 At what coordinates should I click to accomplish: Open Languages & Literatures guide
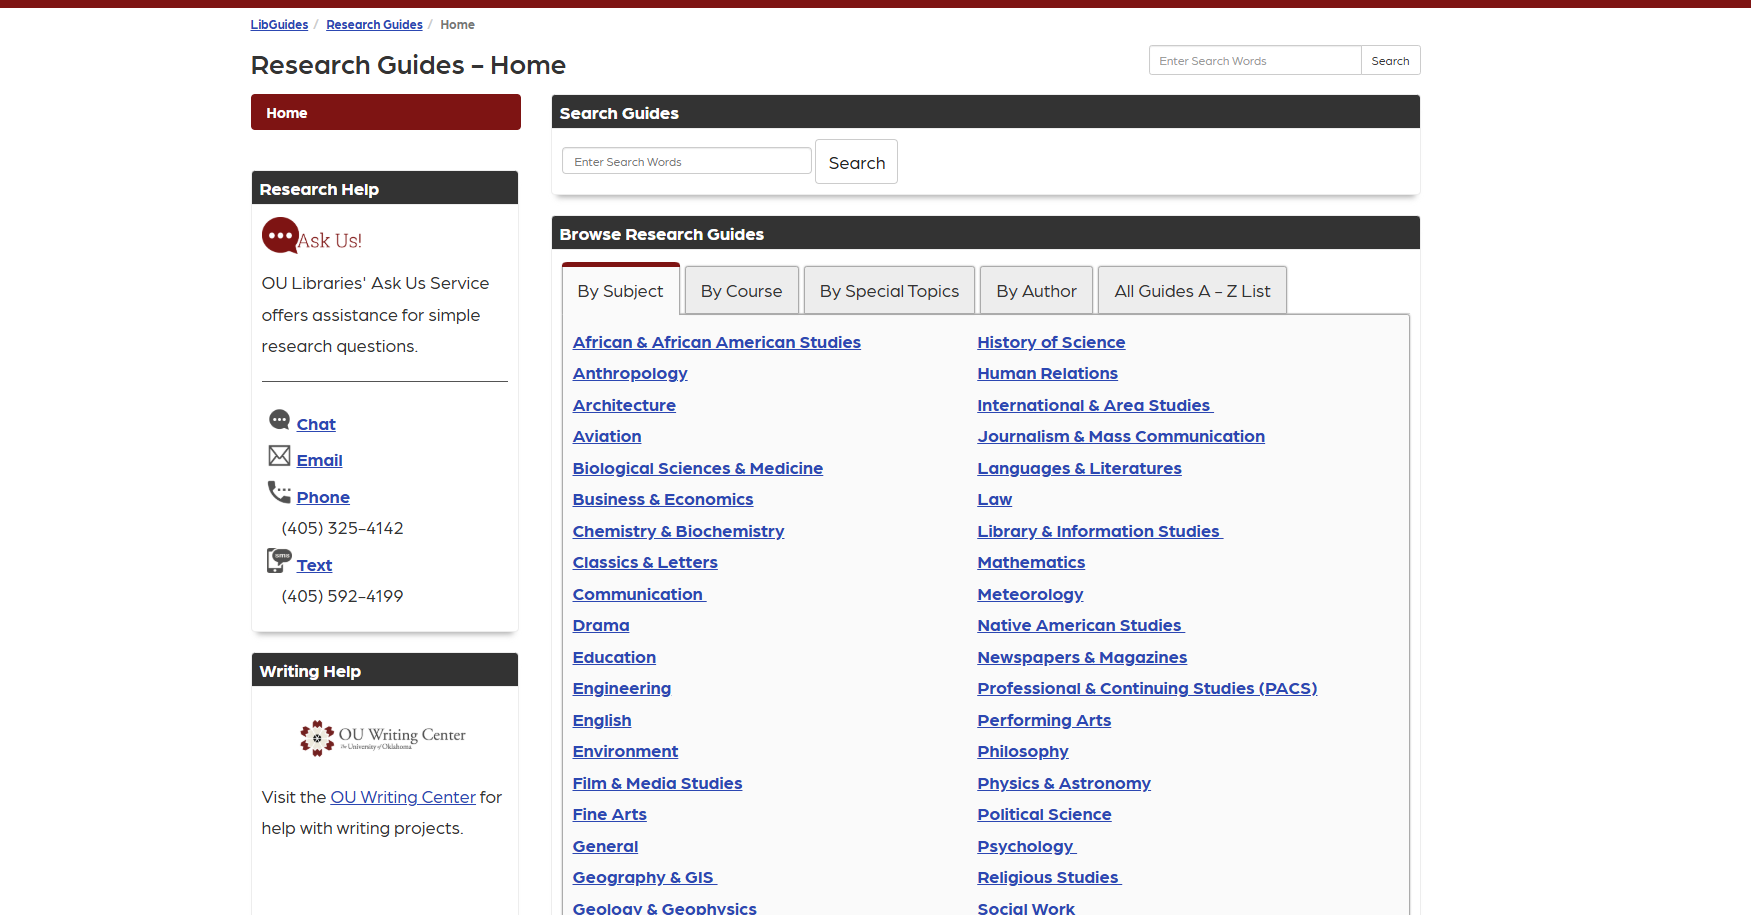[x=1079, y=468]
